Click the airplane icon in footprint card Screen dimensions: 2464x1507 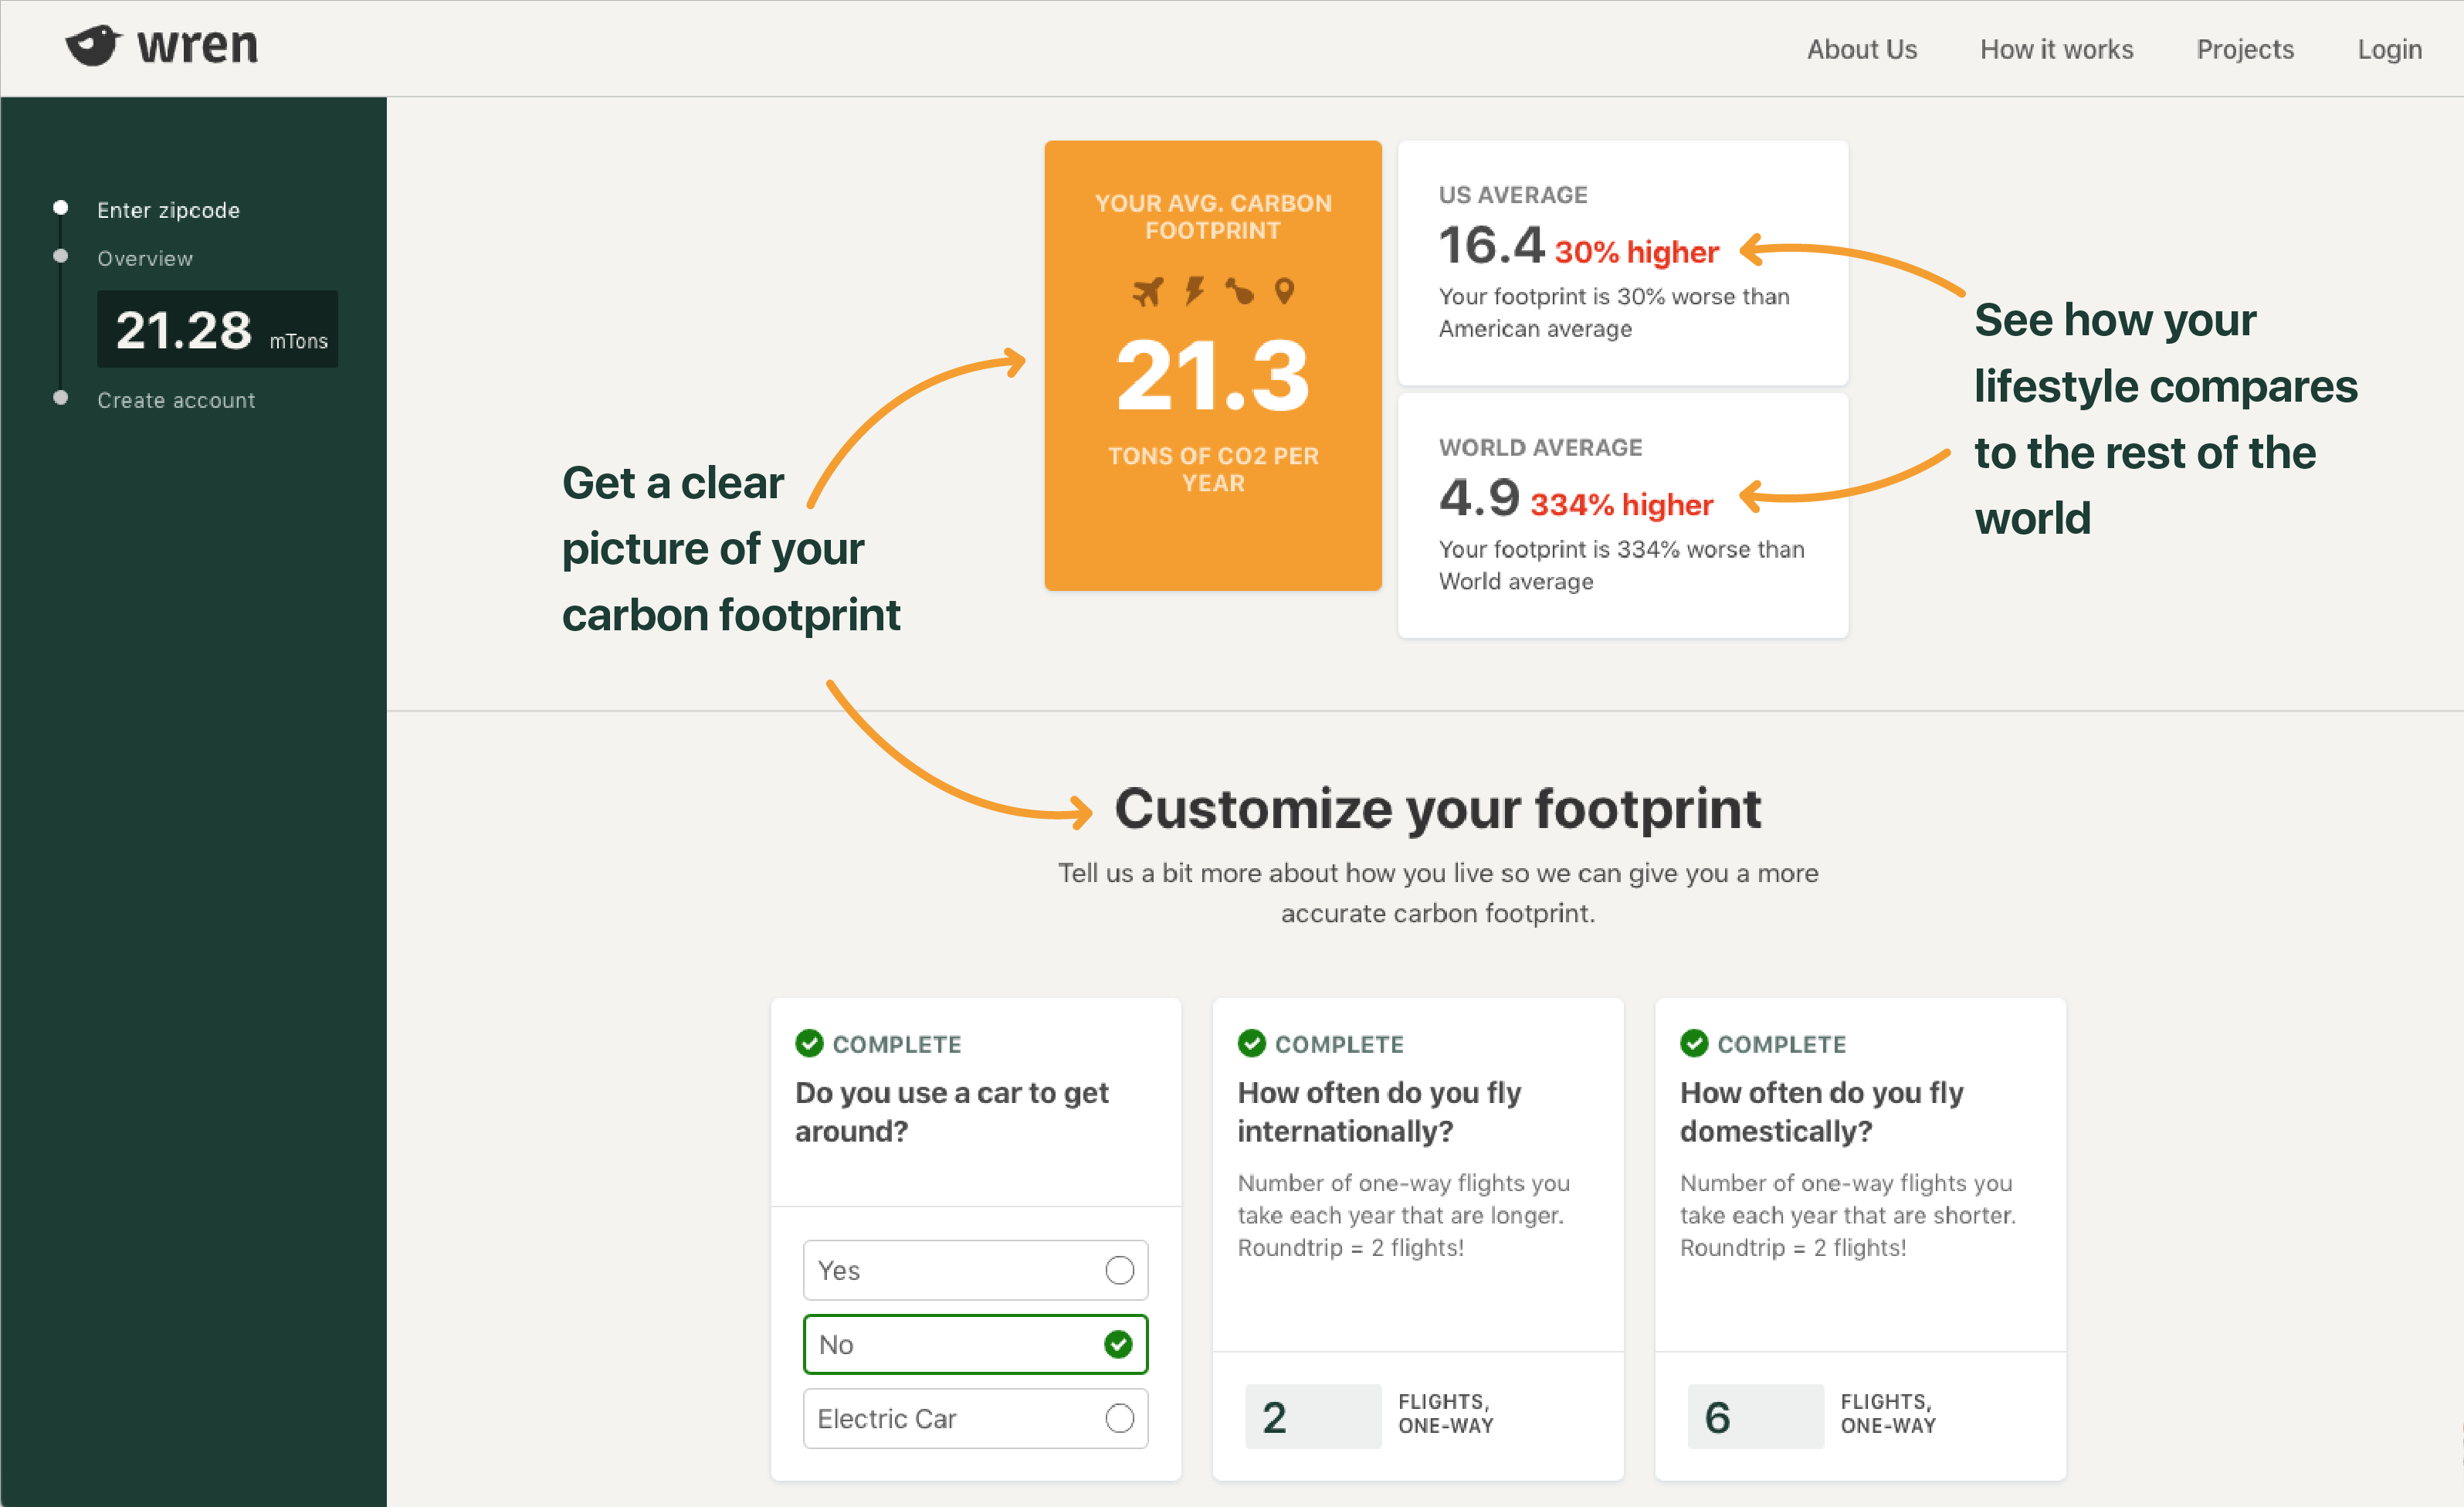click(x=1148, y=292)
